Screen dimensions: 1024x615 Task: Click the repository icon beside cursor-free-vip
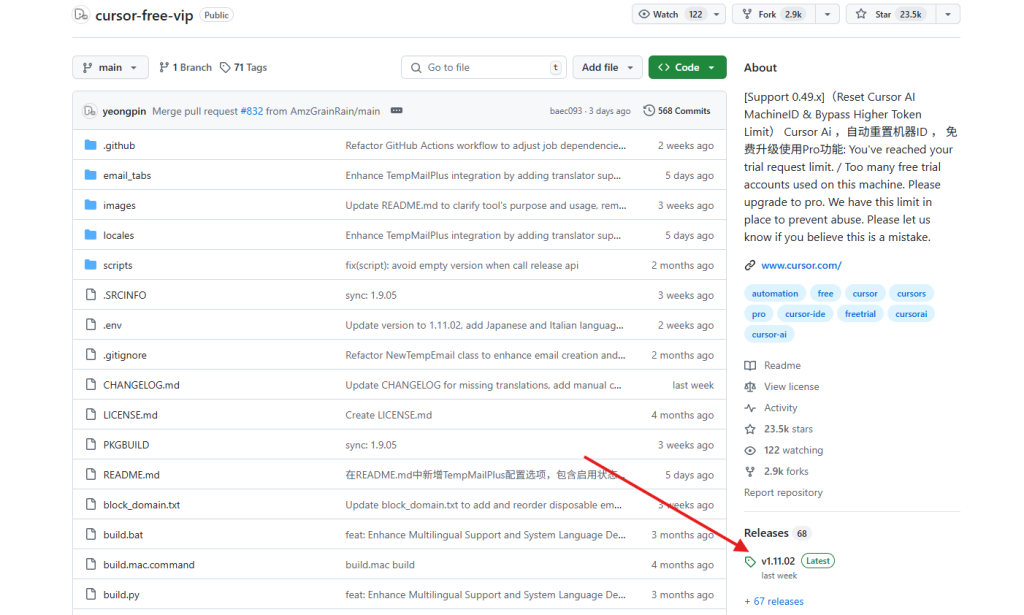(x=81, y=14)
